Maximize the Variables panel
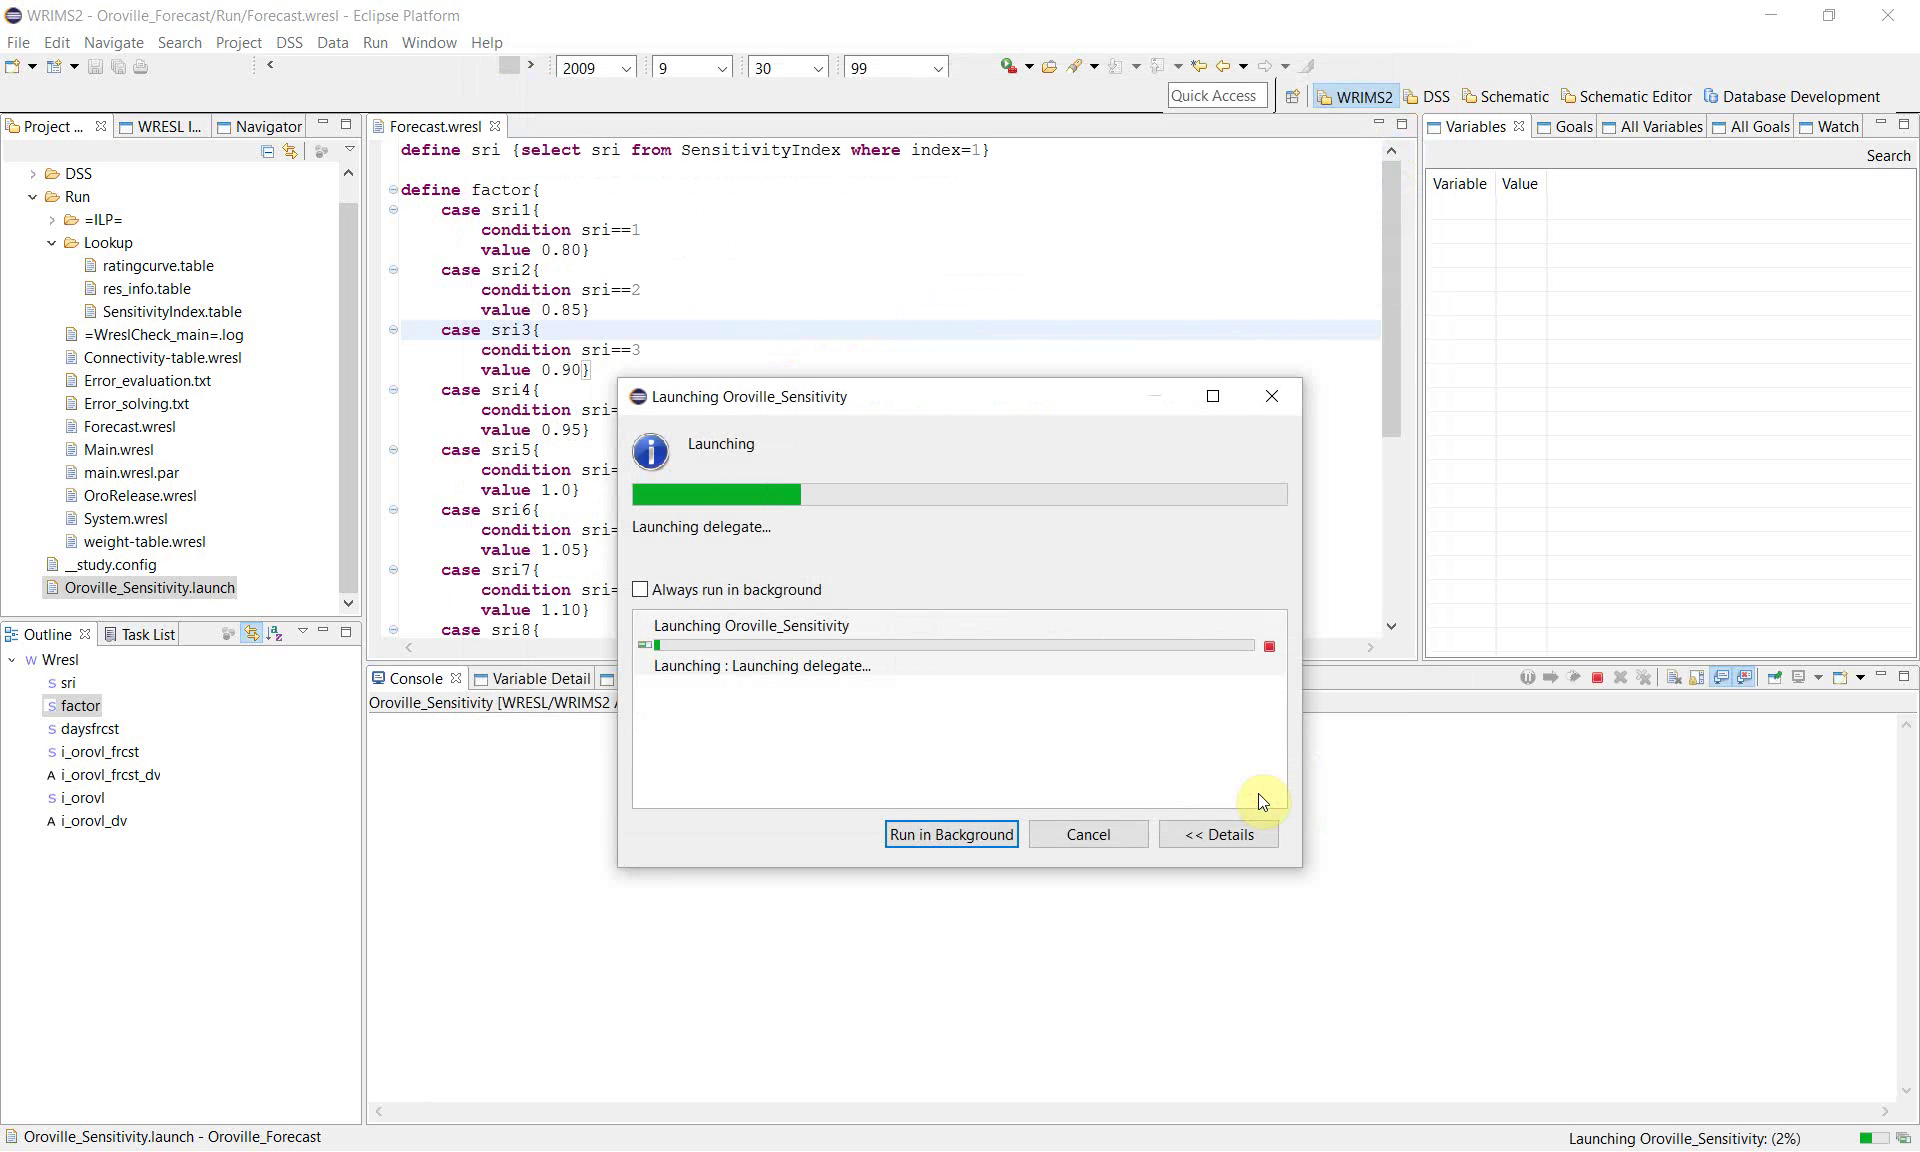The height and width of the screenshot is (1152, 1920). pos(1904,124)
